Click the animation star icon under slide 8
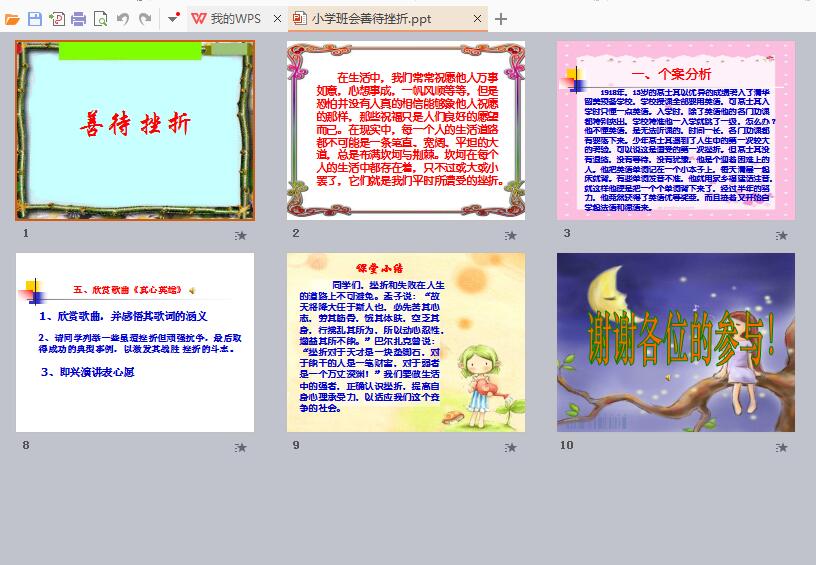Screen dimensions: 816x565 [x=240, y=447]
